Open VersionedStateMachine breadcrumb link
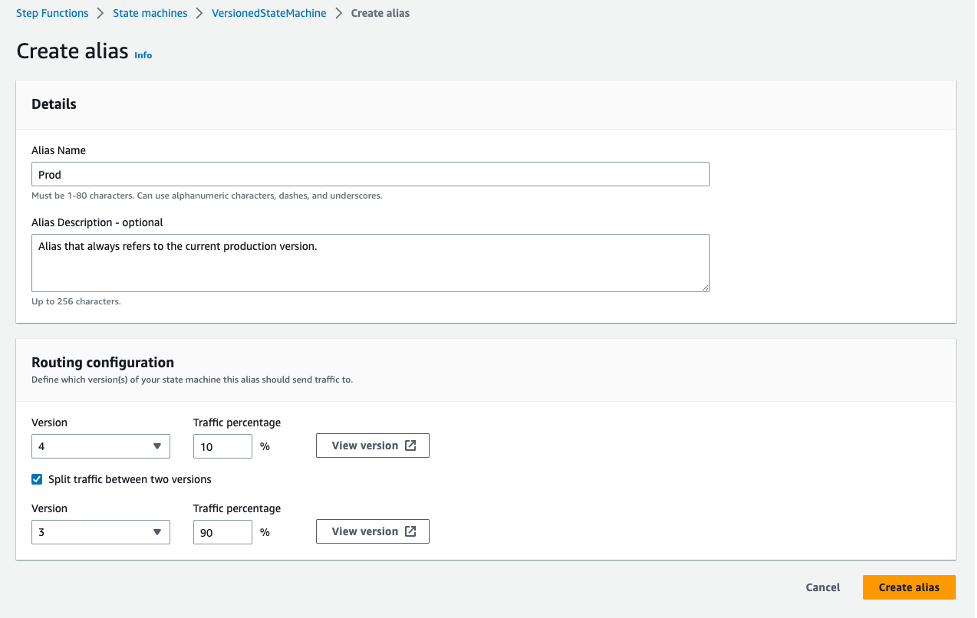The height and width of the screenshot is (618, 977). [x=269, y=13]
